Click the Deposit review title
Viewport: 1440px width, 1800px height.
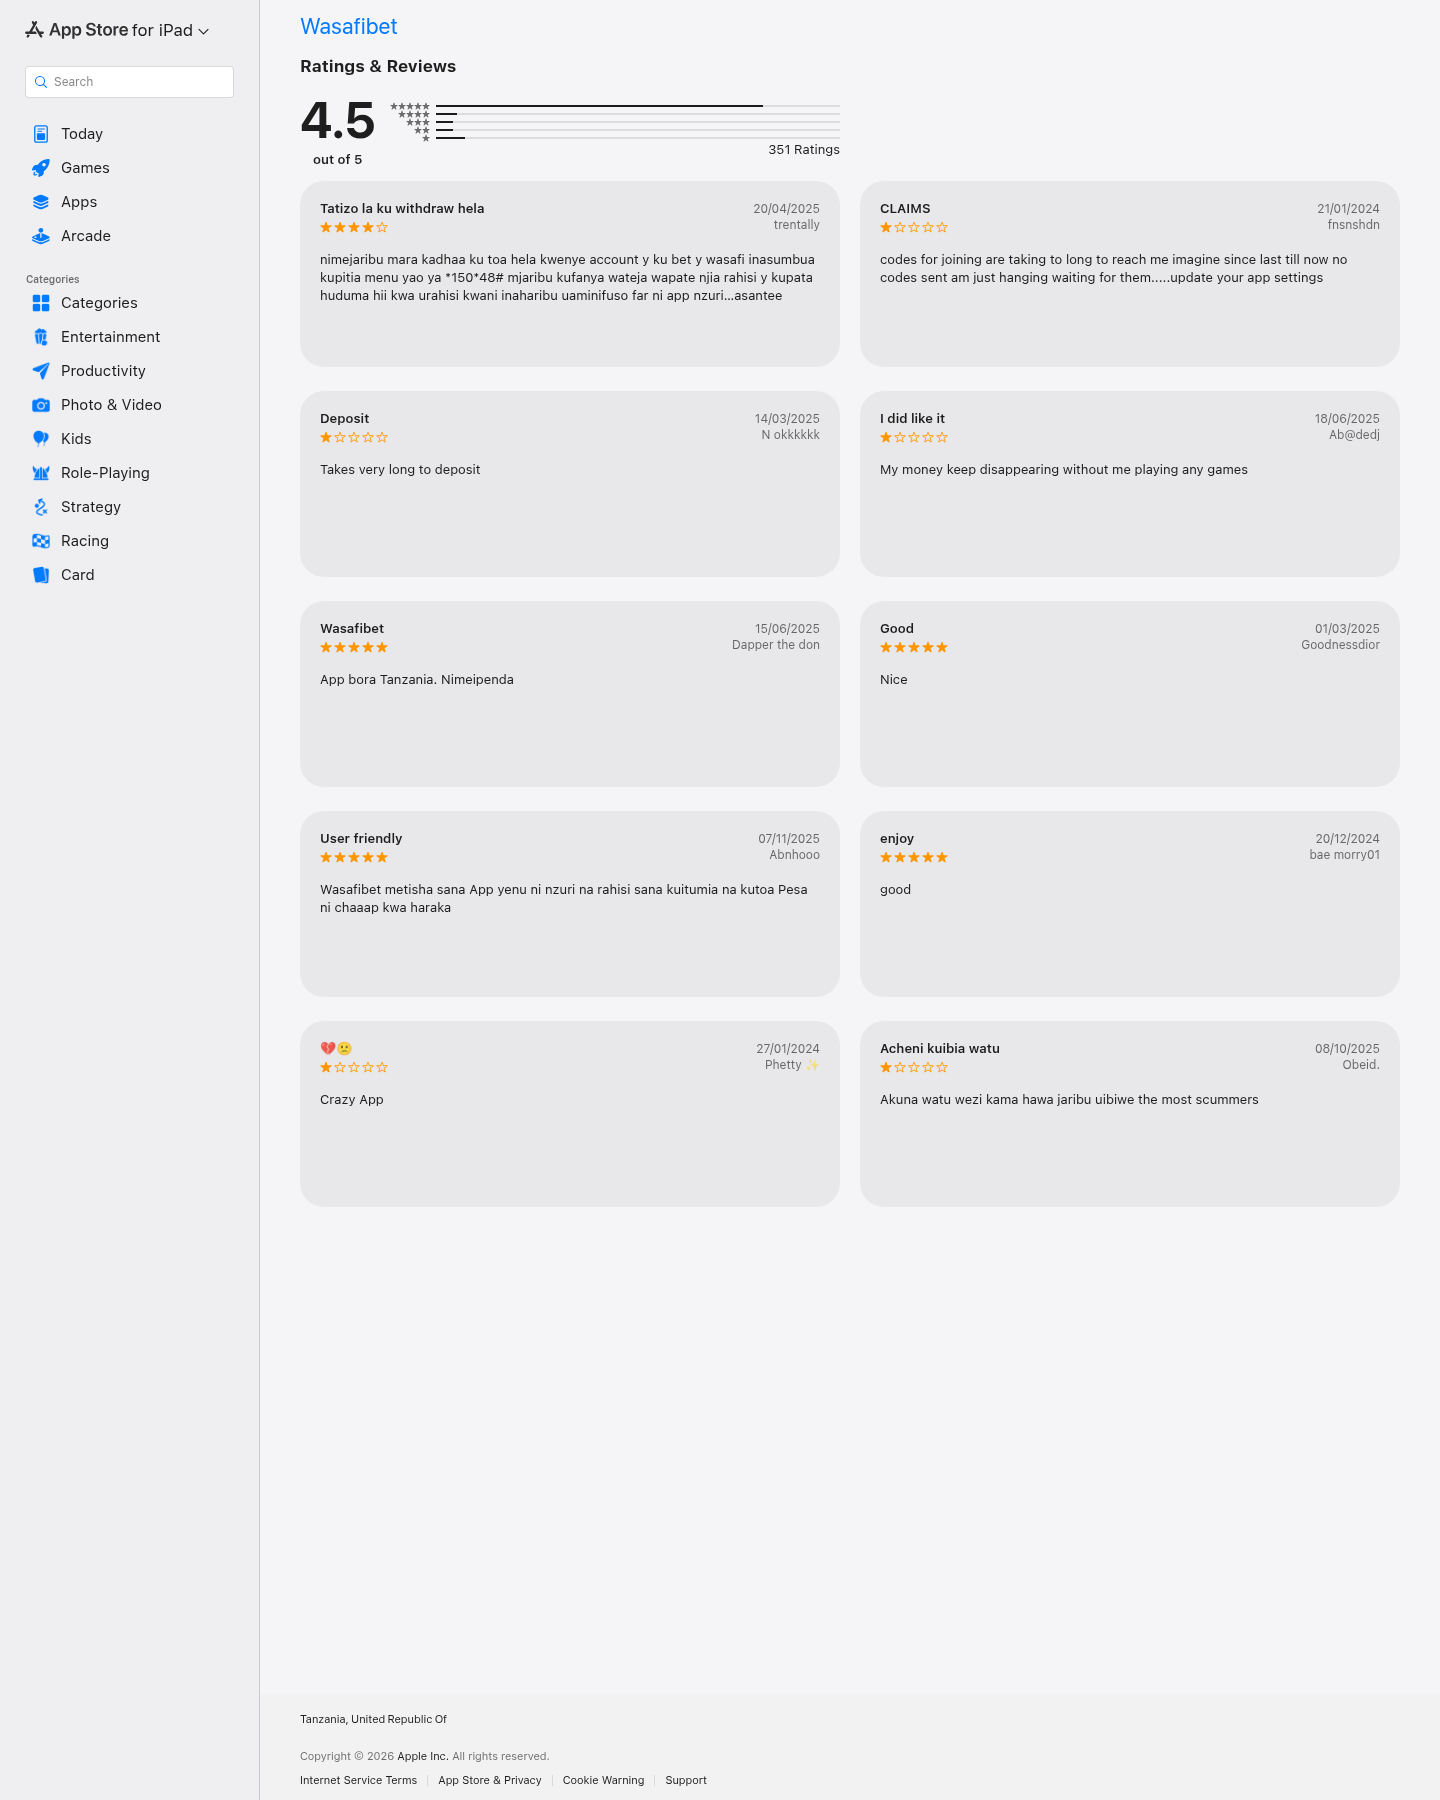point(345,419)
